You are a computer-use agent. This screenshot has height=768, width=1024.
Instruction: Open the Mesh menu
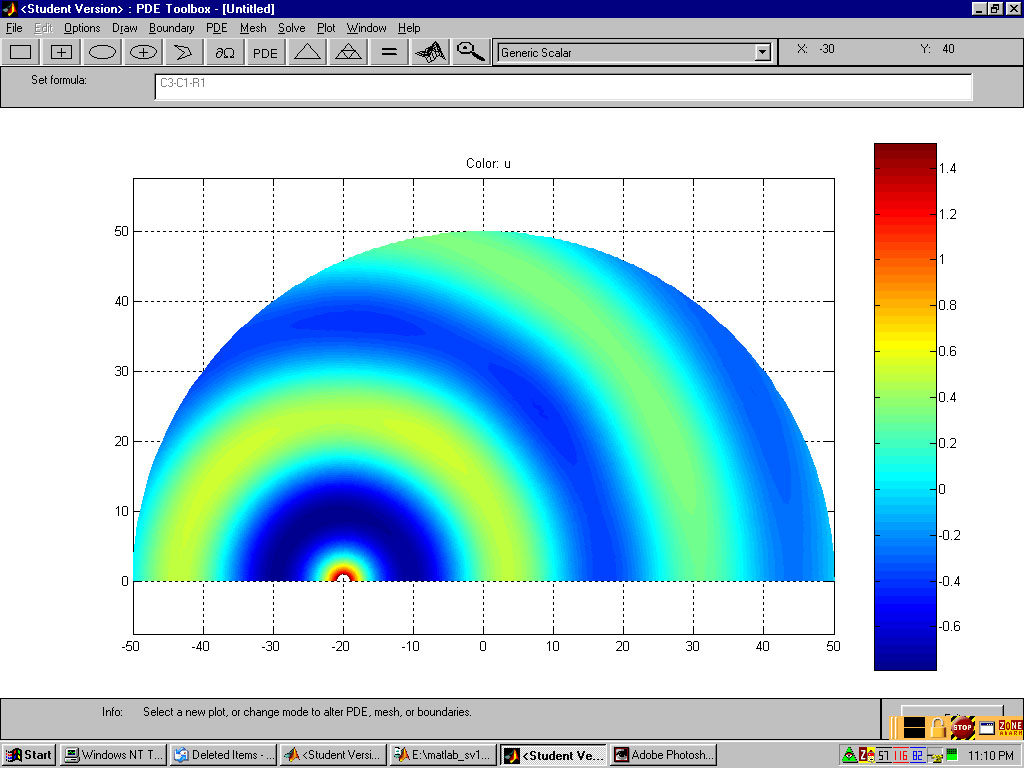[x=253, y=28]
